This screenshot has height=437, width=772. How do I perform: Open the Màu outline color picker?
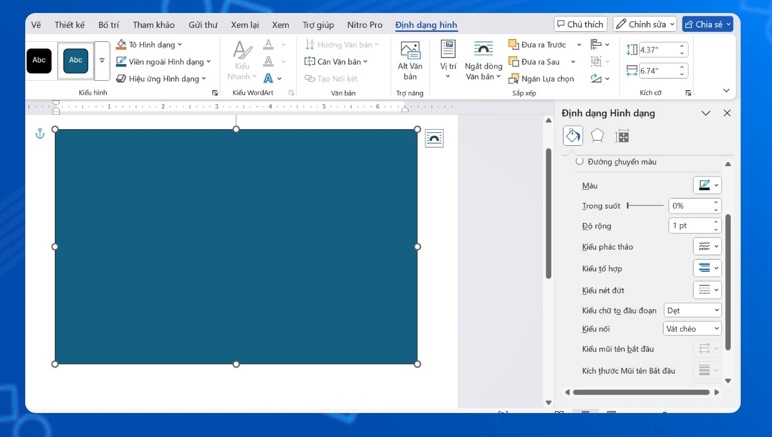click(x=707, y=185)
